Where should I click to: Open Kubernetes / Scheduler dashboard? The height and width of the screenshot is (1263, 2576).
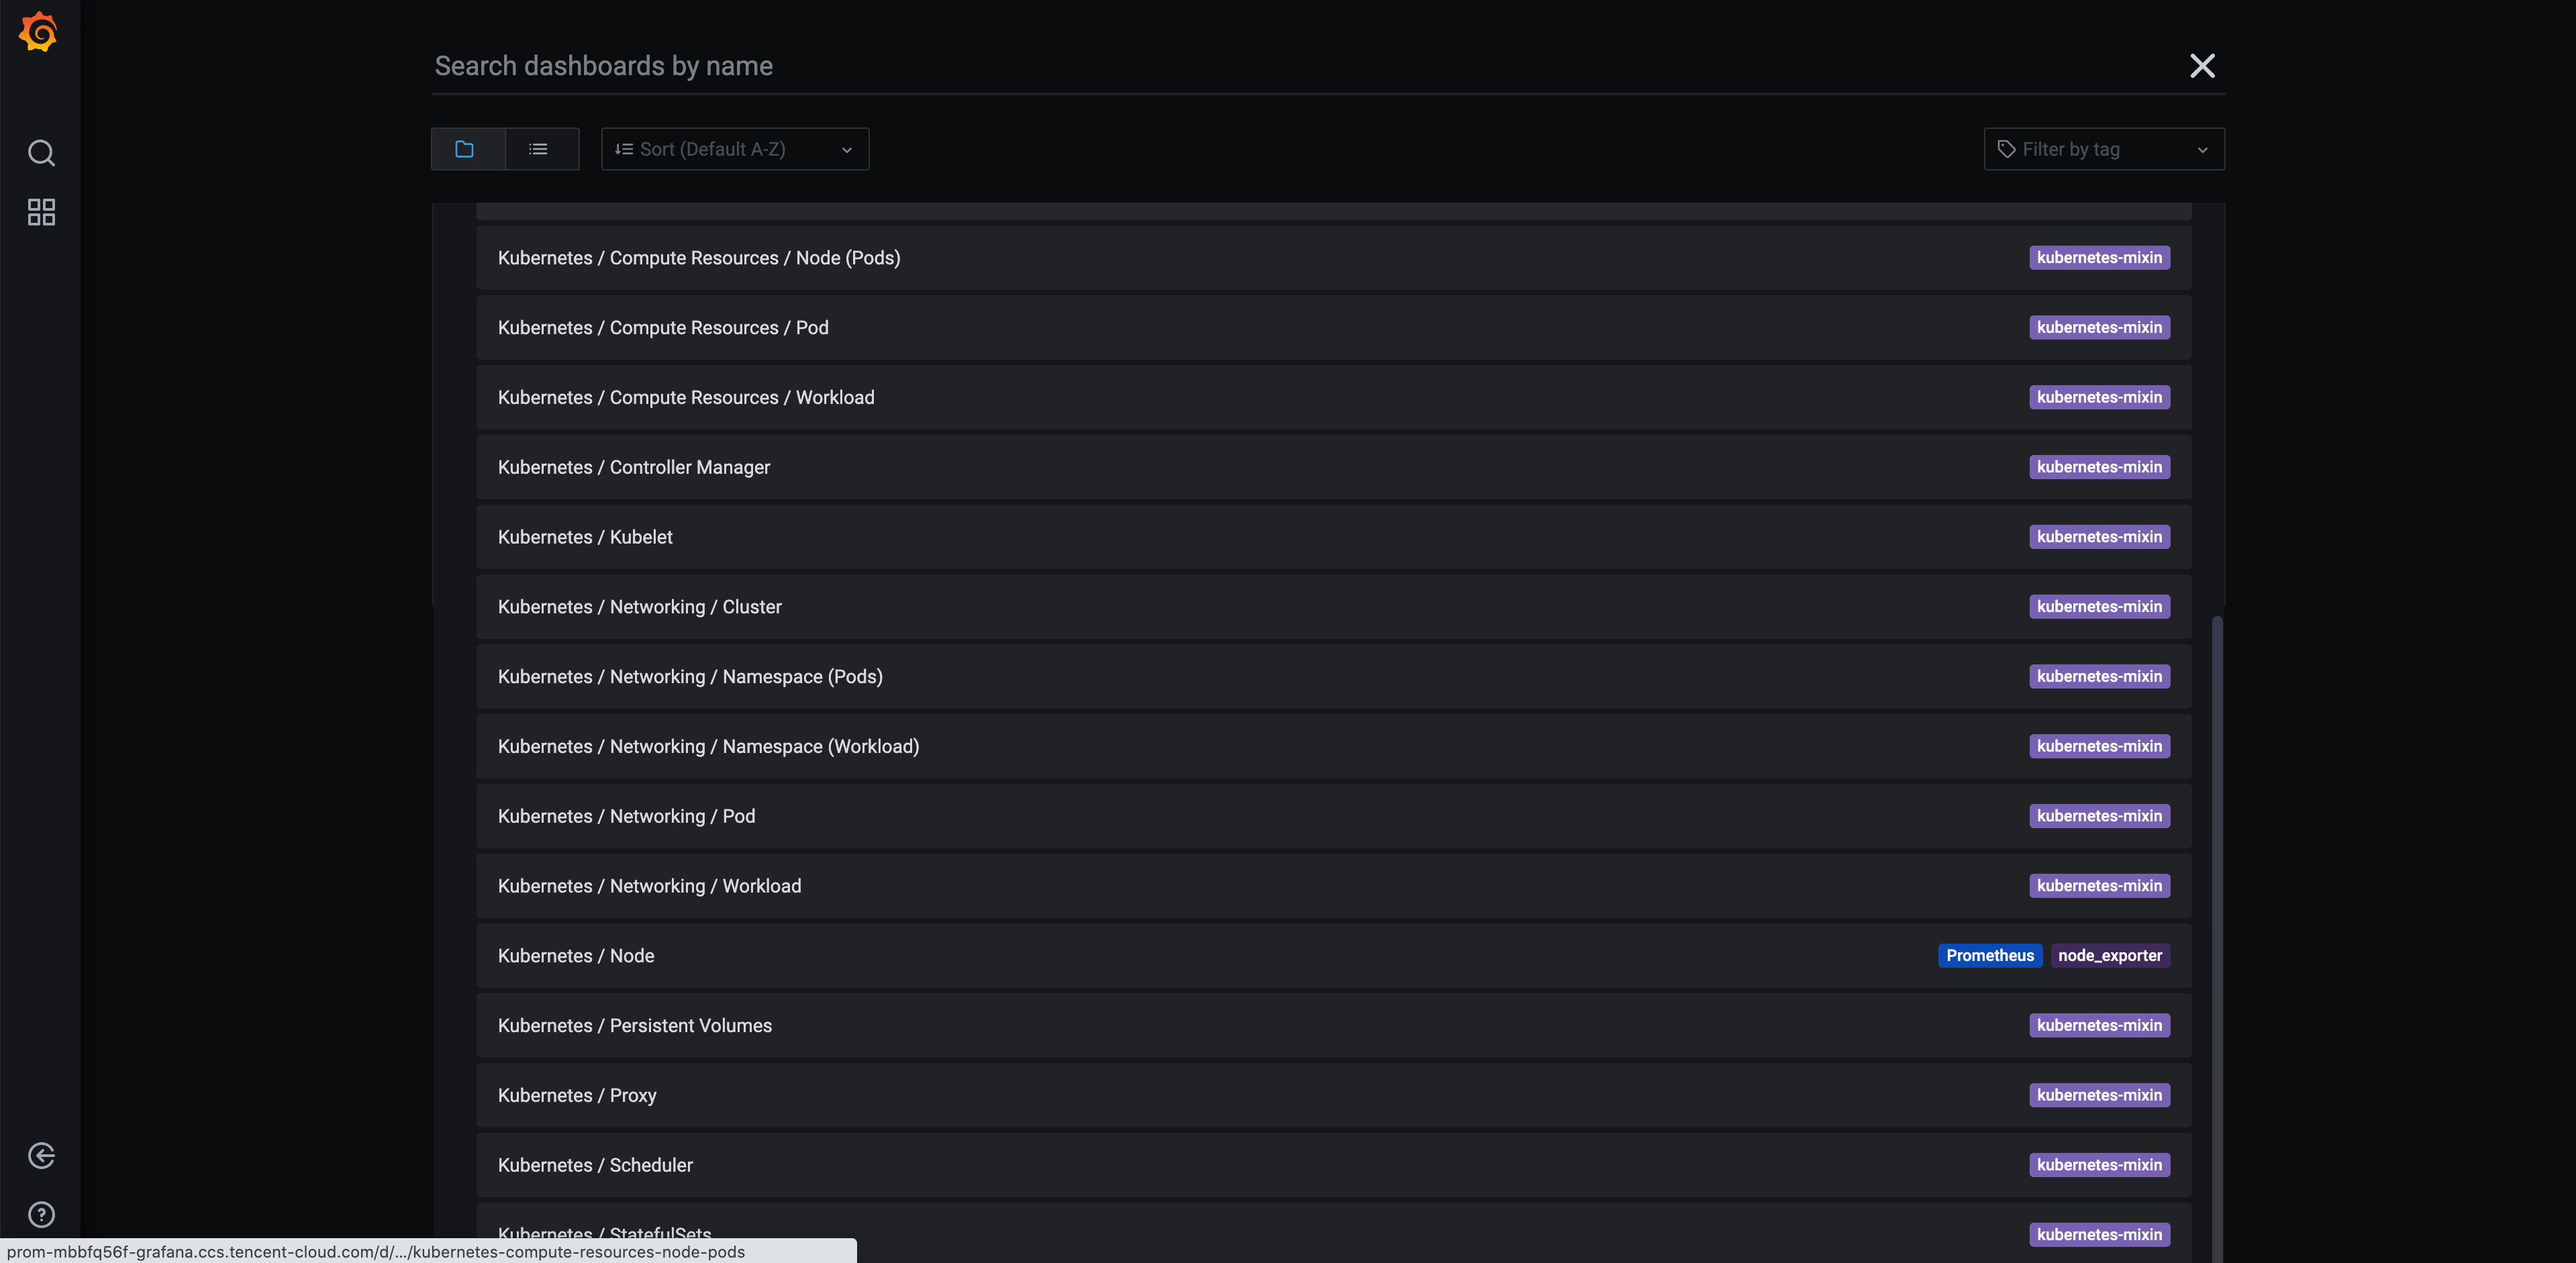pyautogui.click(x=1333, y=1165)
